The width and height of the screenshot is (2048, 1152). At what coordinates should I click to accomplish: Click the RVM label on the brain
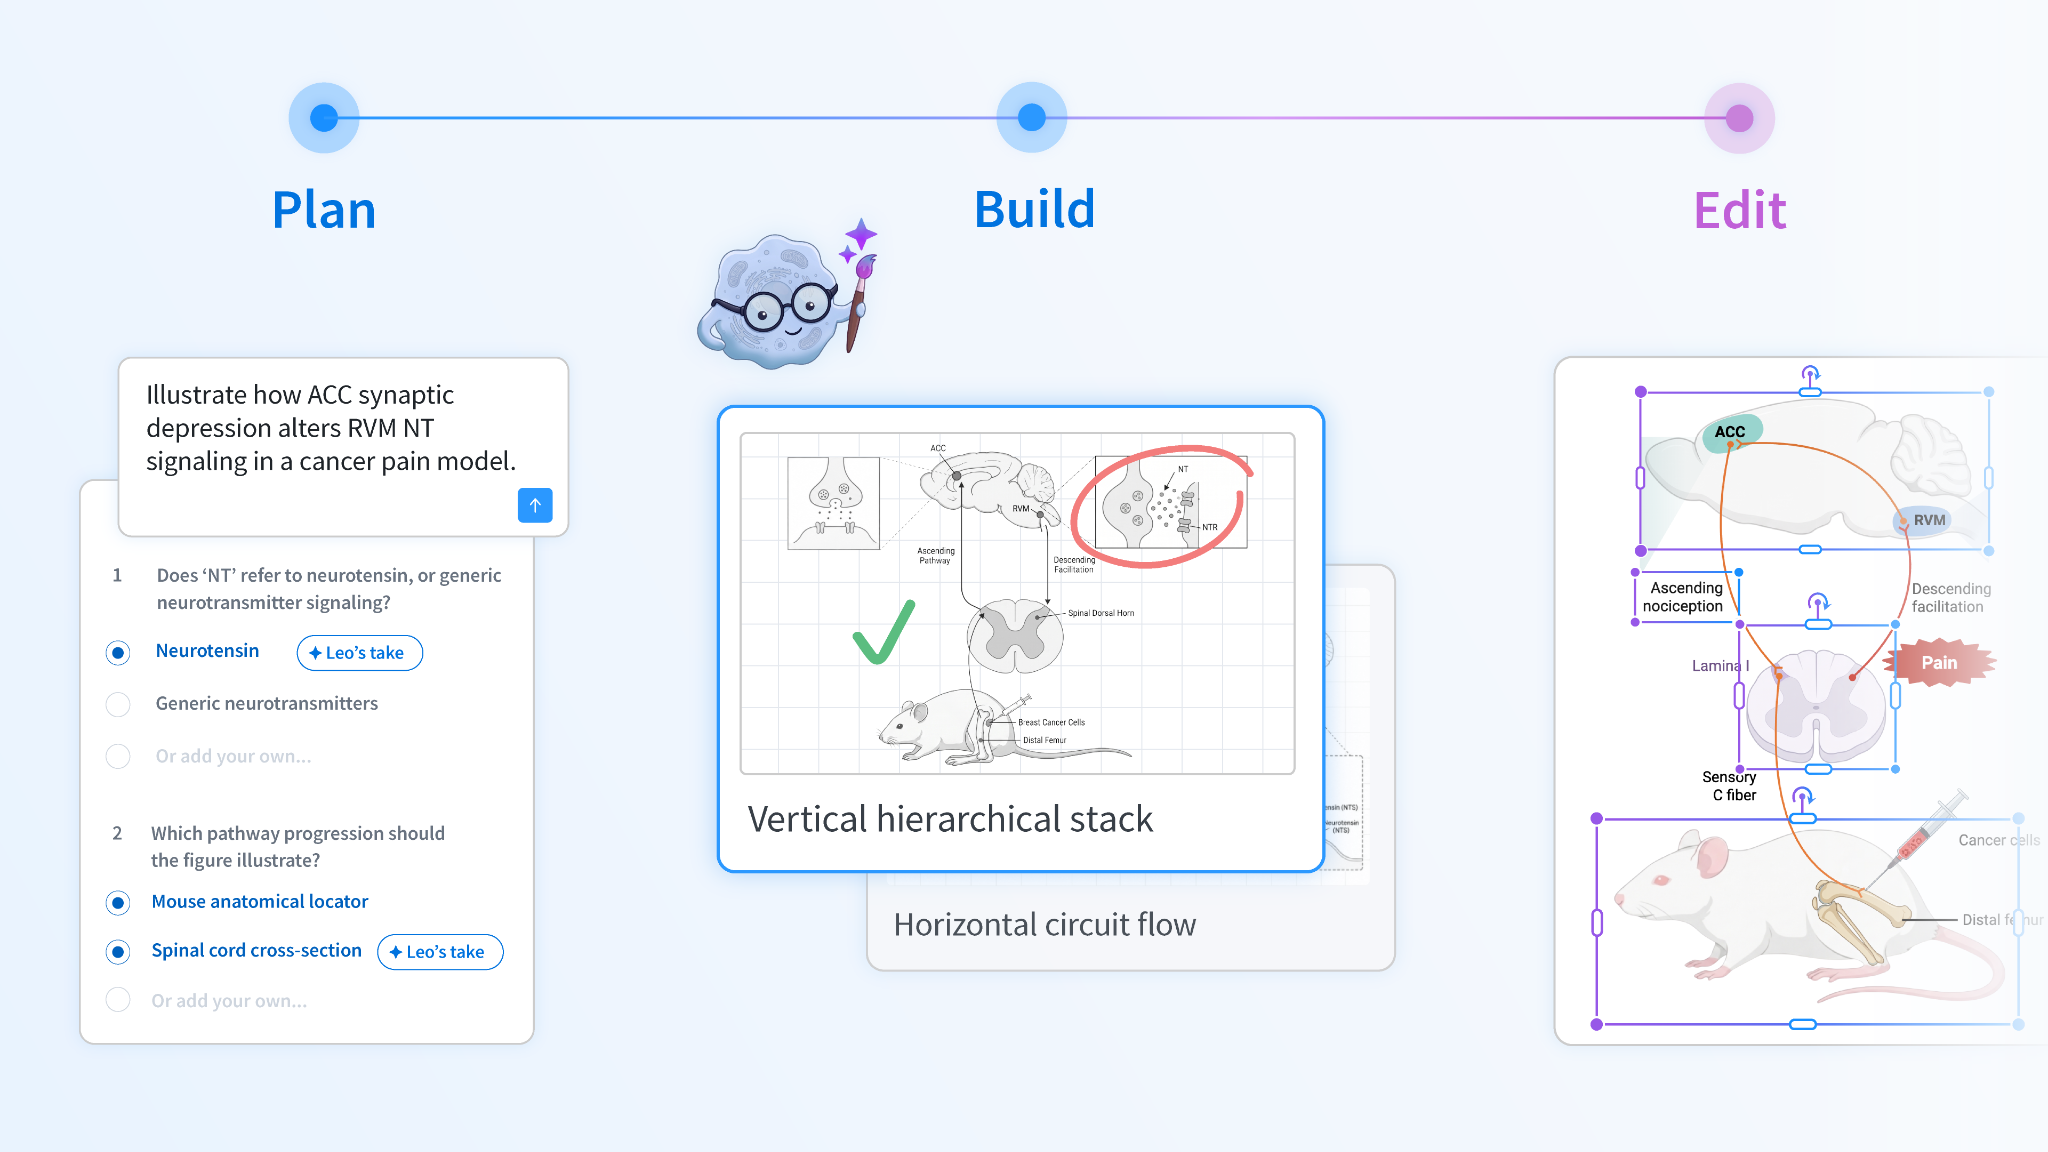[1927, 520]
